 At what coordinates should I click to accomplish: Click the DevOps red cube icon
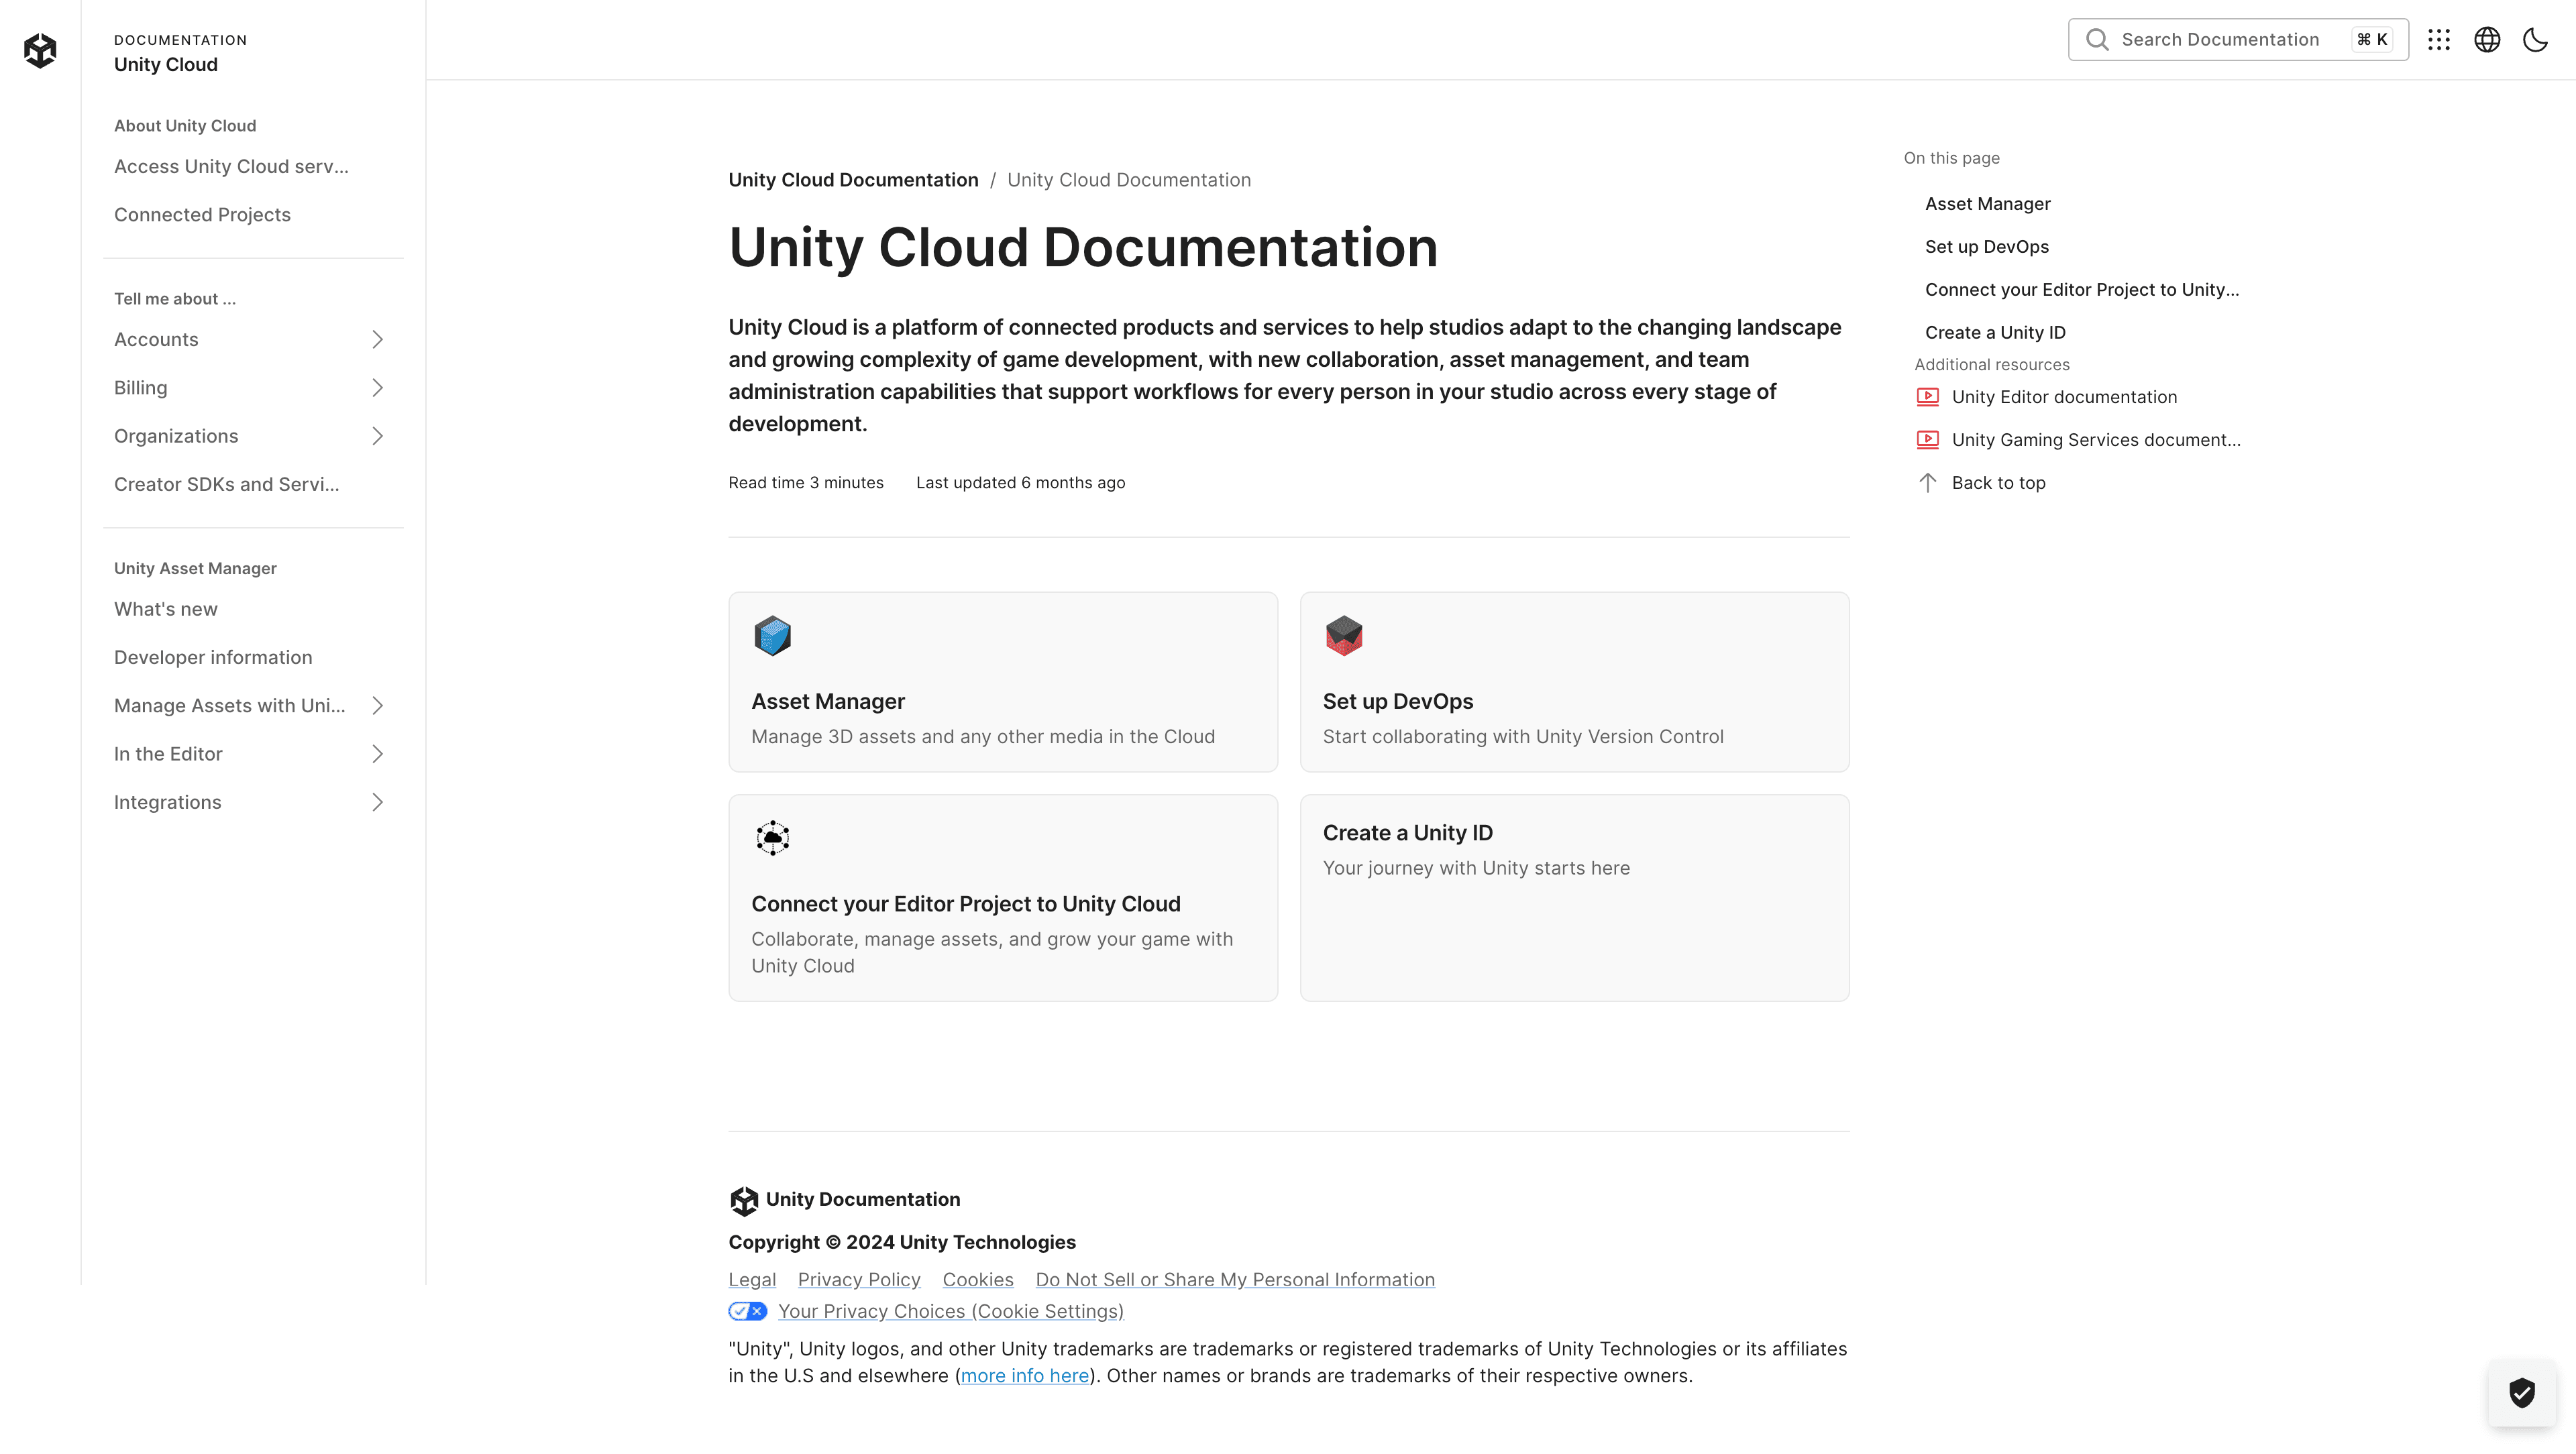click(x=1343, y=636)
